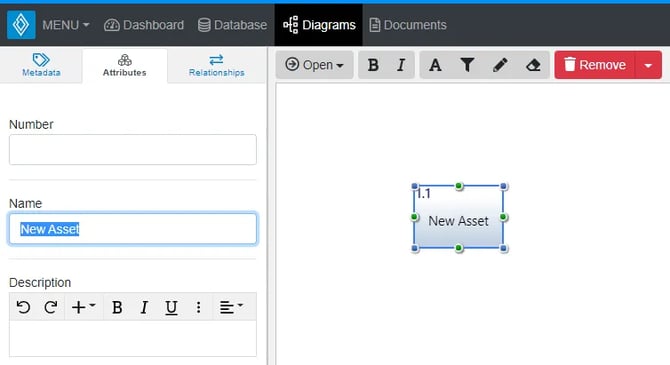Screen dimensions: 670x365
Task: Expand the Remove button dropdown arrow
Action: (648, 65)
